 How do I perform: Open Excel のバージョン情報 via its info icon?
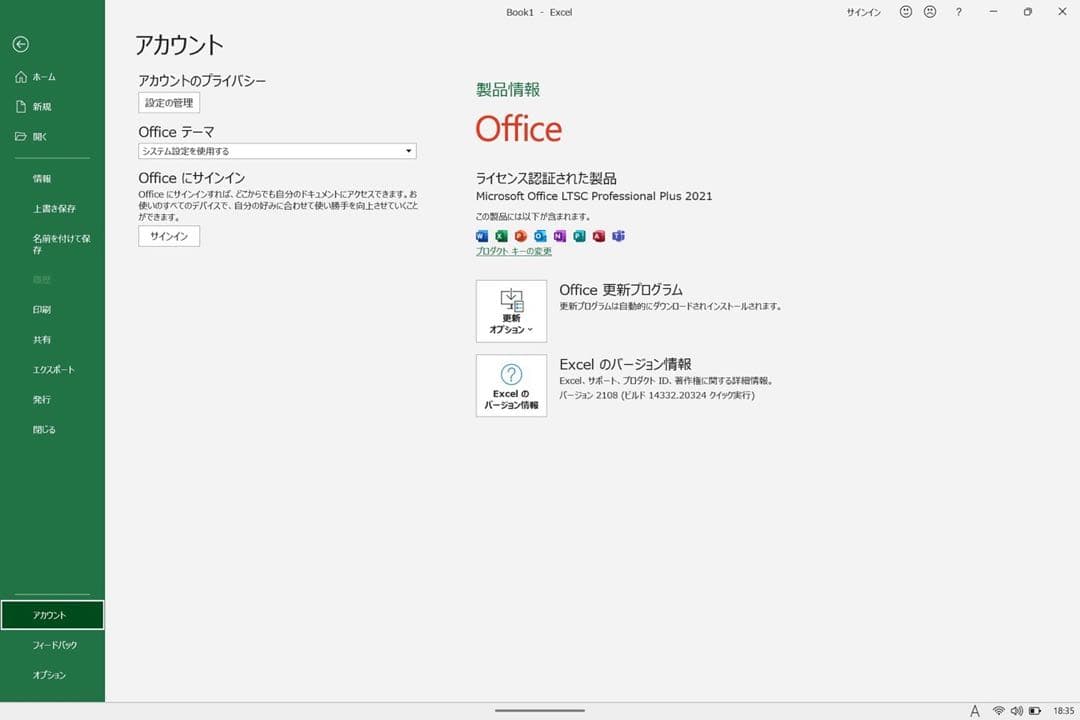tap(510, 386)
